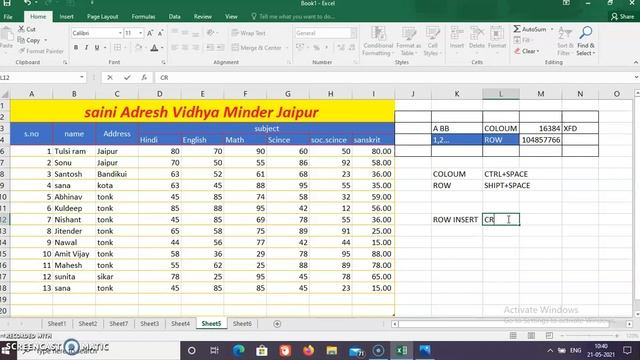This screenshot has width=640, height=360.
Task: Select column D header
Action: tap(160, 94)
